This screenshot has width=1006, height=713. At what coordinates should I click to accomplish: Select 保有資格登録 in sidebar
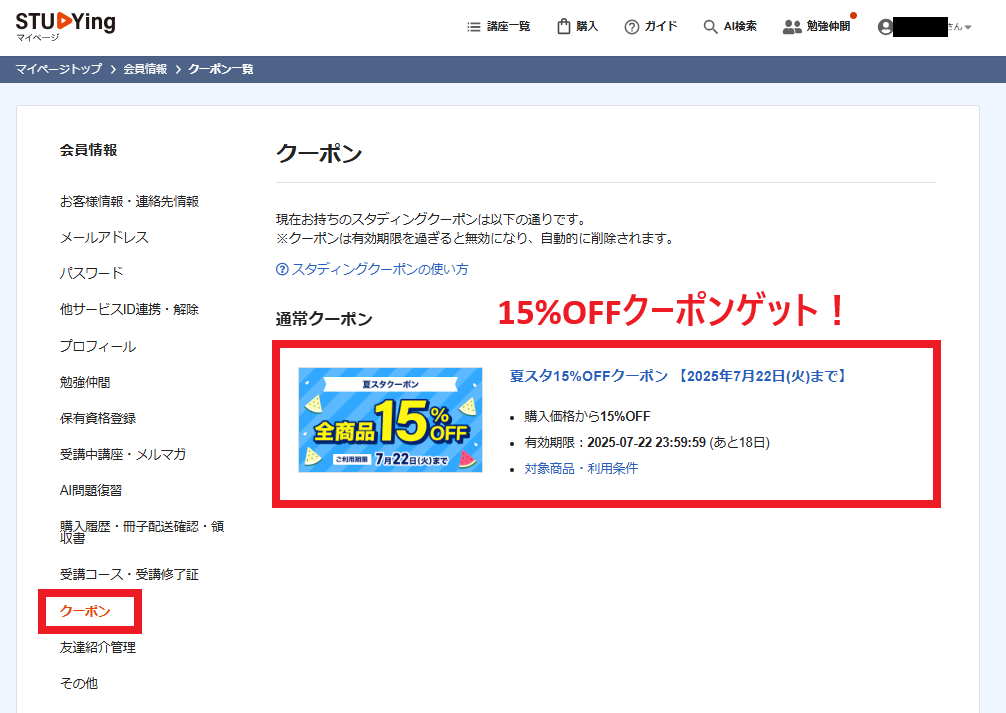coord(98,418)
